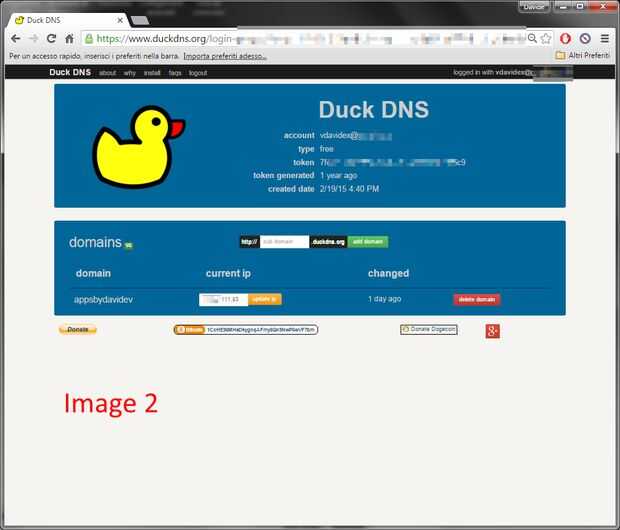
Task: Click the yellow duck logo image
Action: click(138, 146)
